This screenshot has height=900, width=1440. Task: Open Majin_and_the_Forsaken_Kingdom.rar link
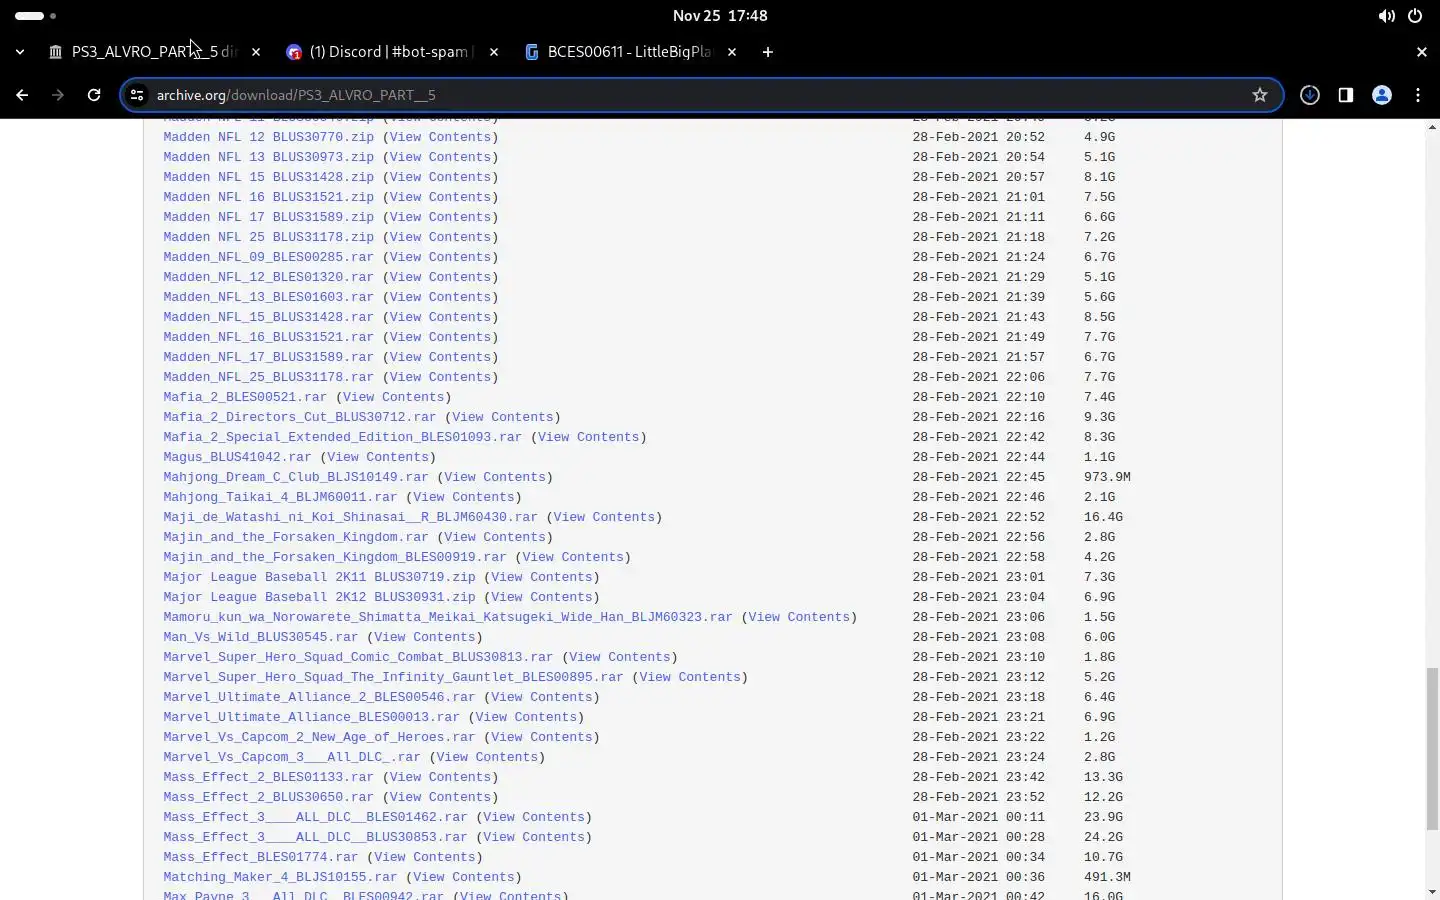click(x=296, y=537)
